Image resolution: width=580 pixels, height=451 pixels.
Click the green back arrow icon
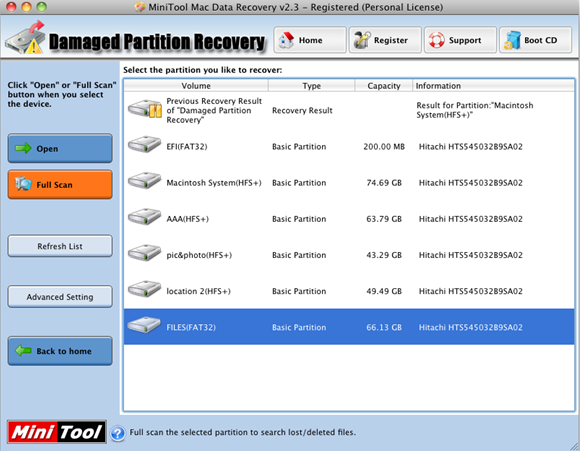click(23, 350)
